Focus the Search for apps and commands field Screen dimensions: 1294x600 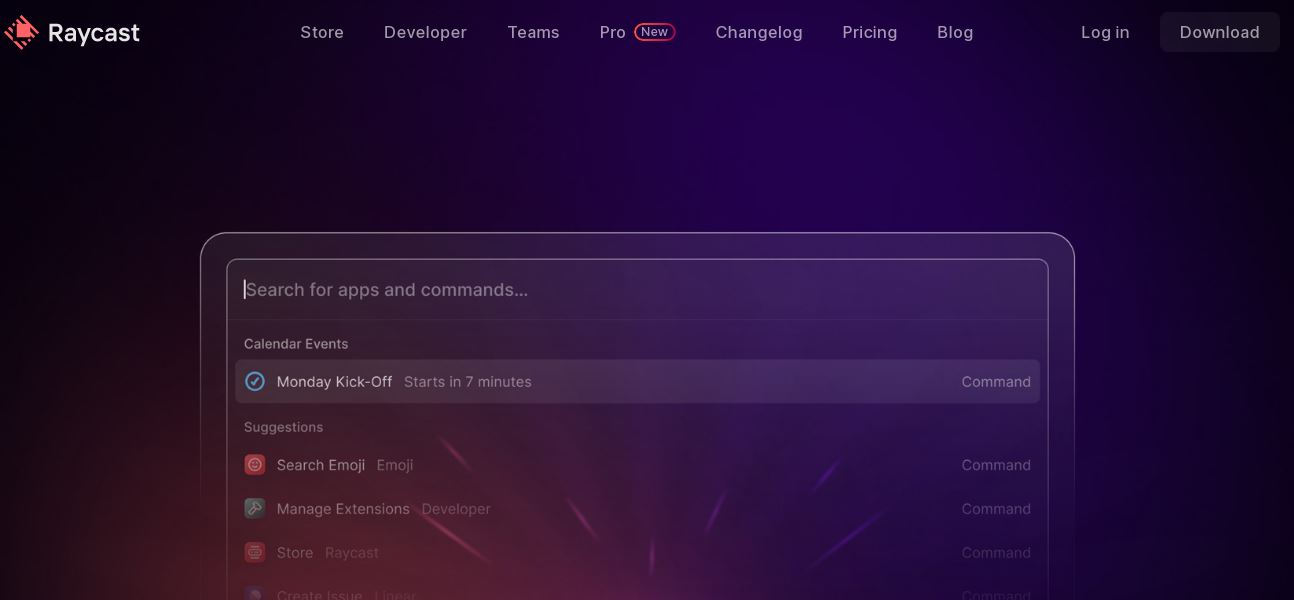tap(637, 290)
